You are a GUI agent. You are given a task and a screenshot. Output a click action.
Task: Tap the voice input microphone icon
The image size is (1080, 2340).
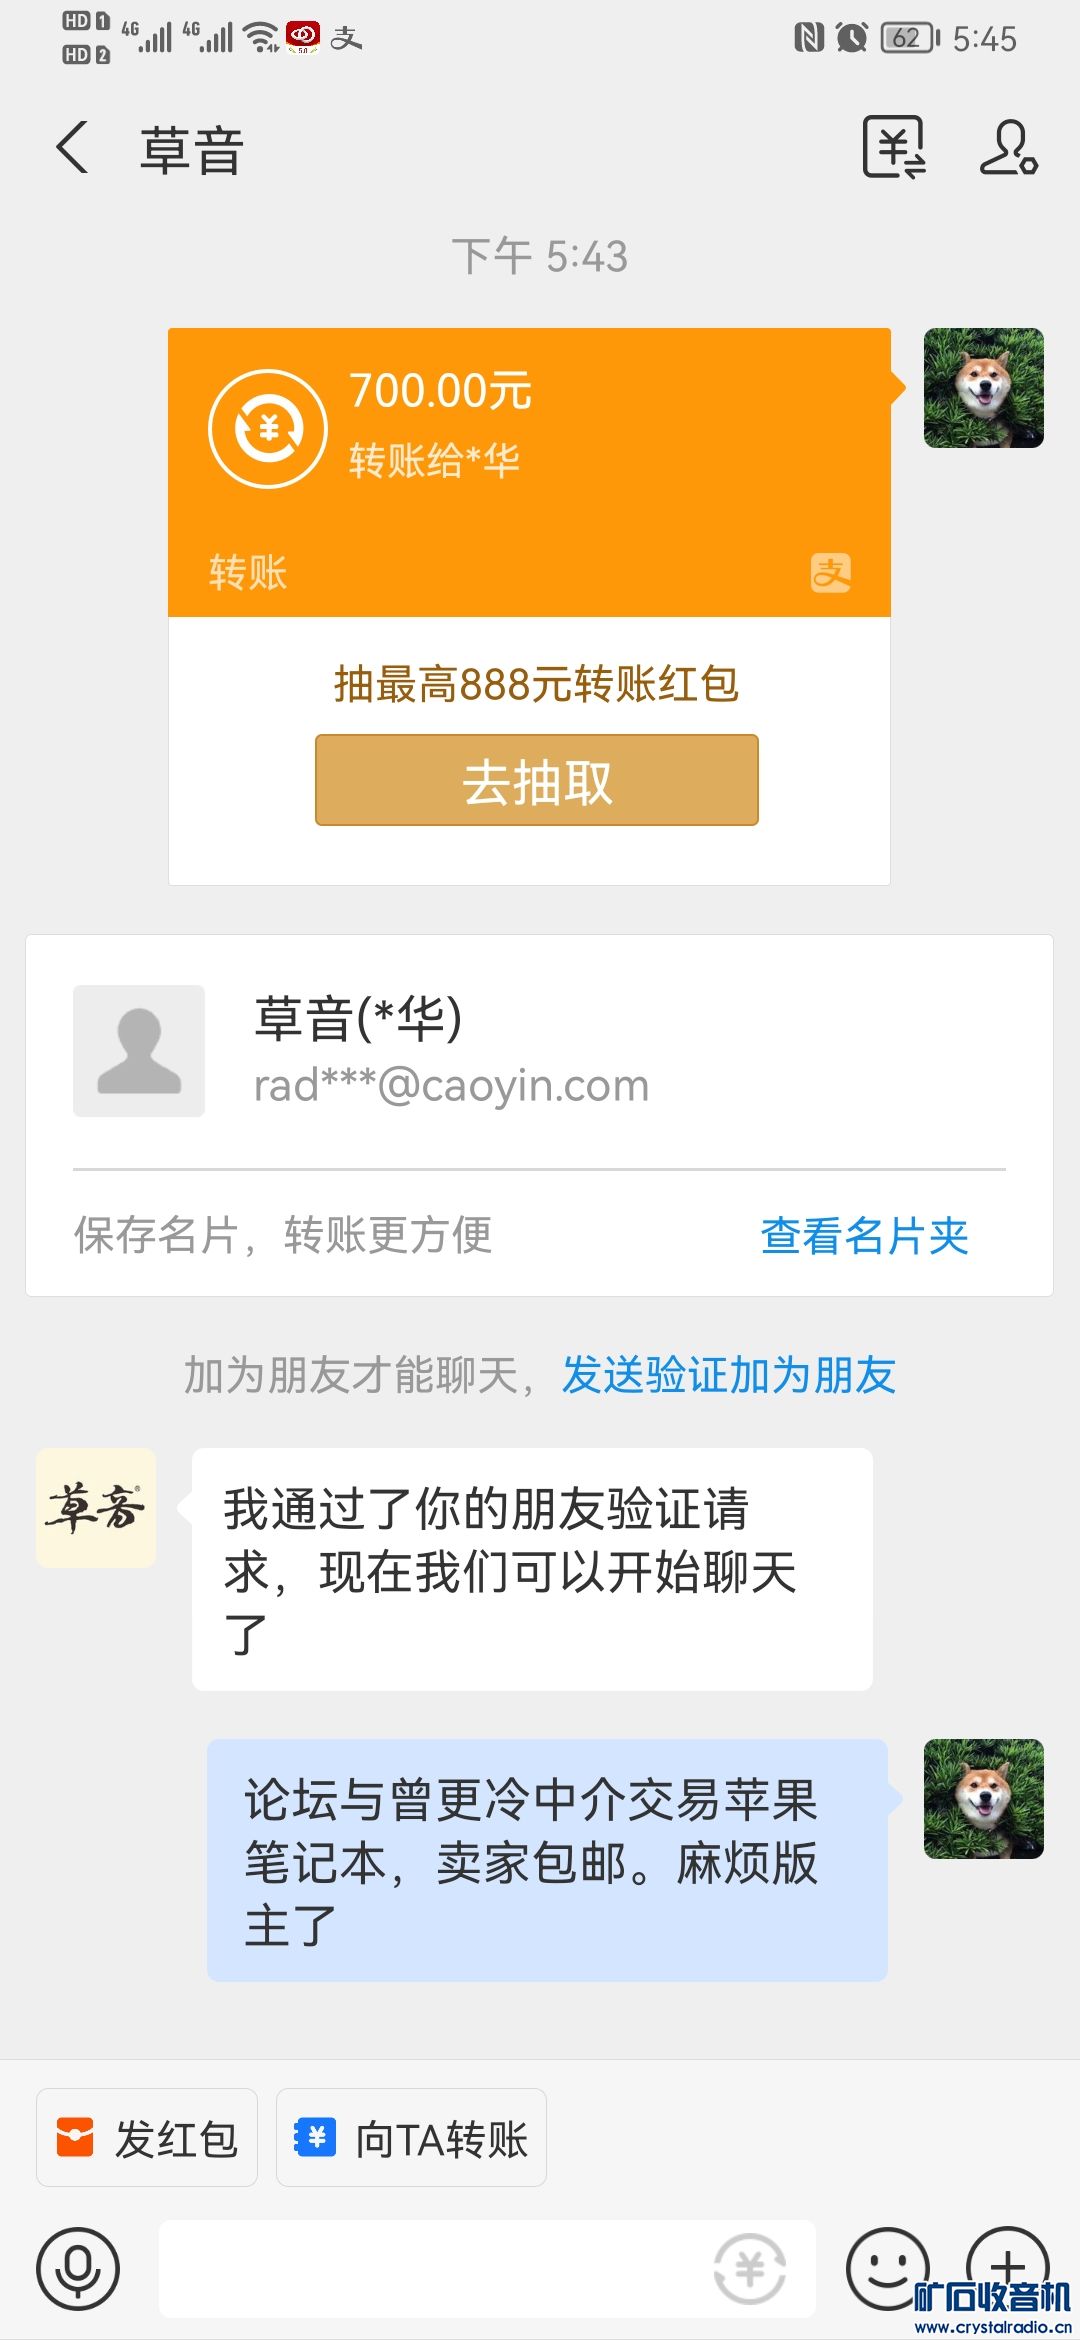pos(78,2268)
